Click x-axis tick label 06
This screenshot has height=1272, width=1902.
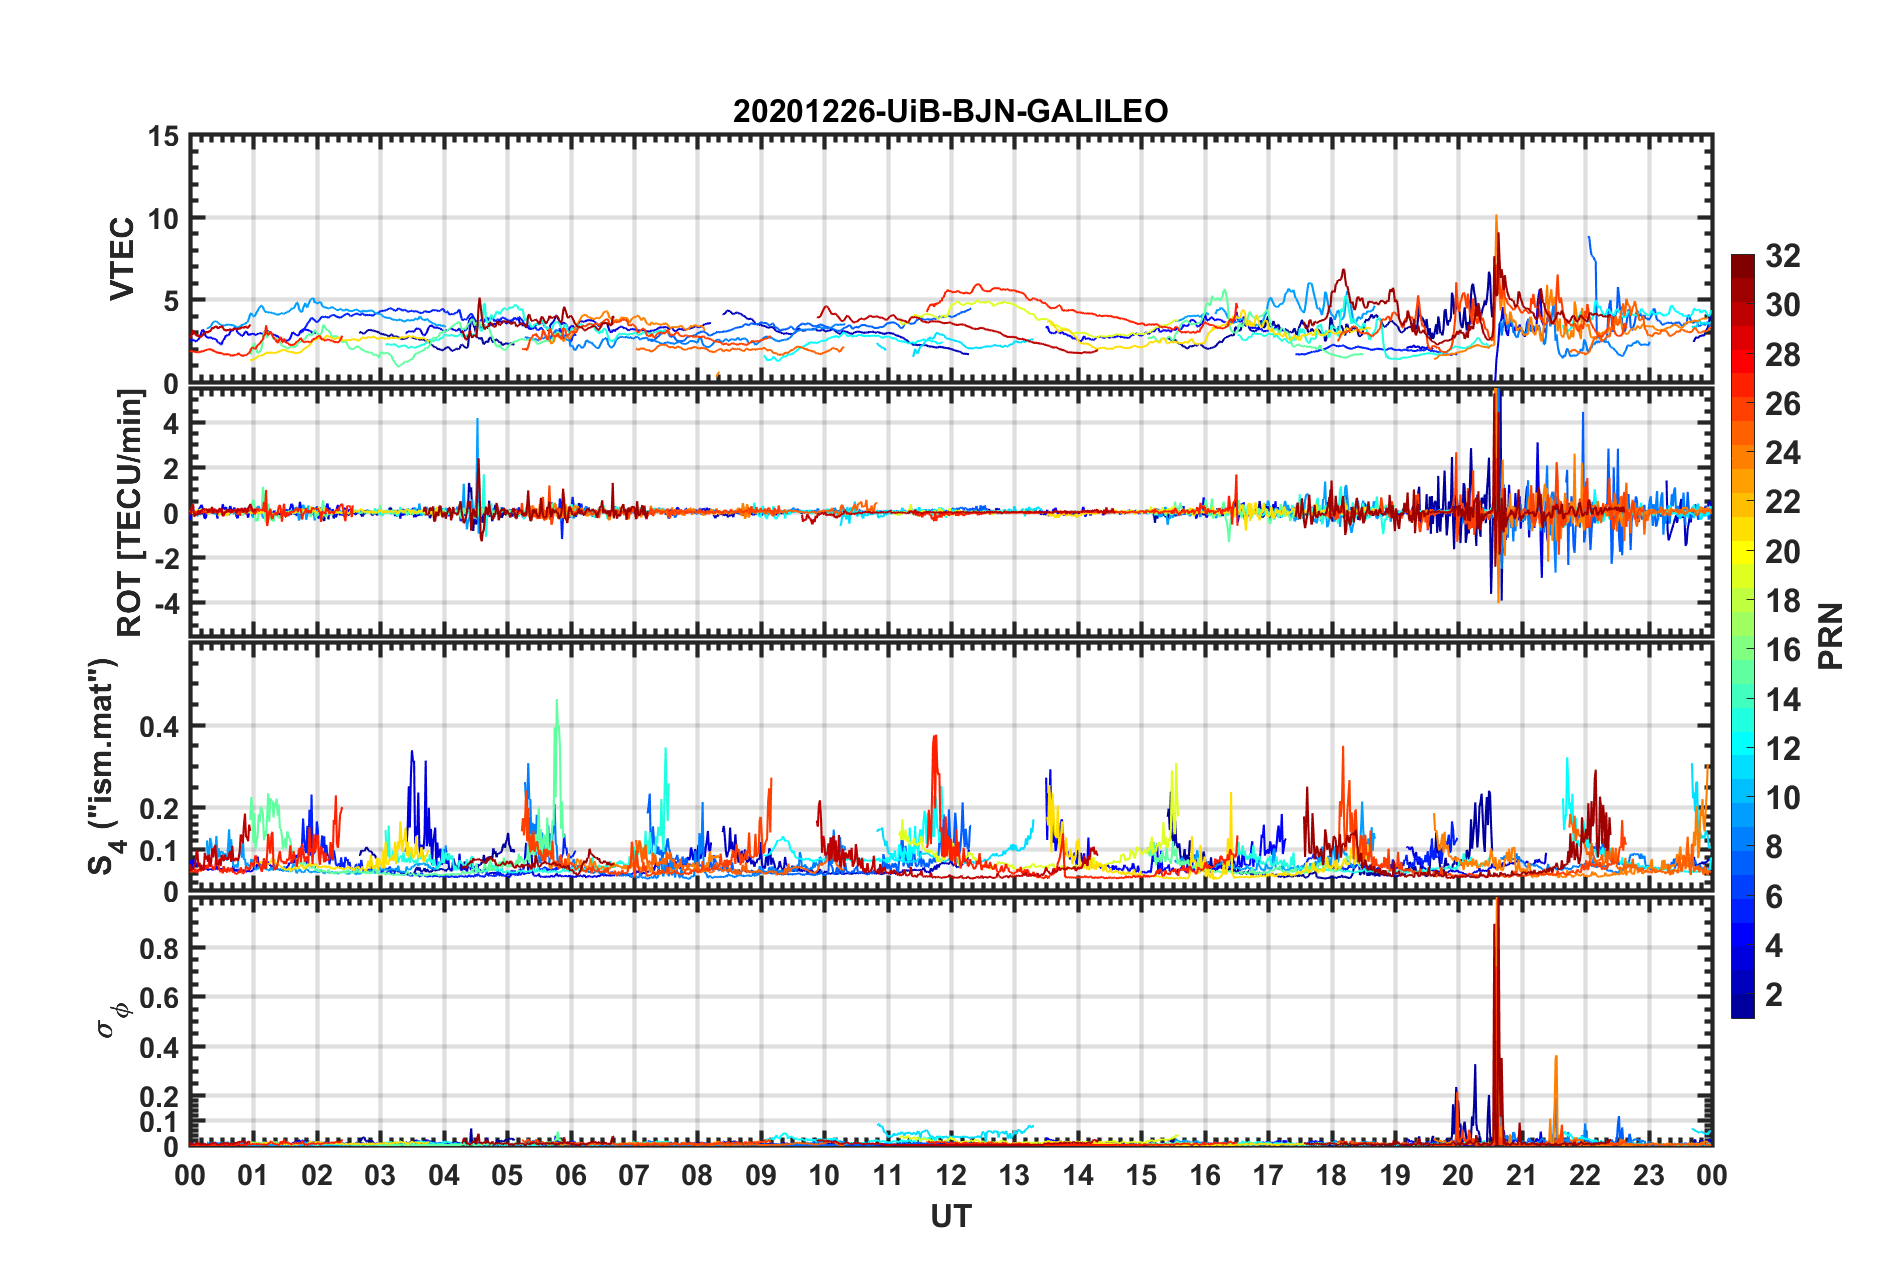tap(570, 1175)
